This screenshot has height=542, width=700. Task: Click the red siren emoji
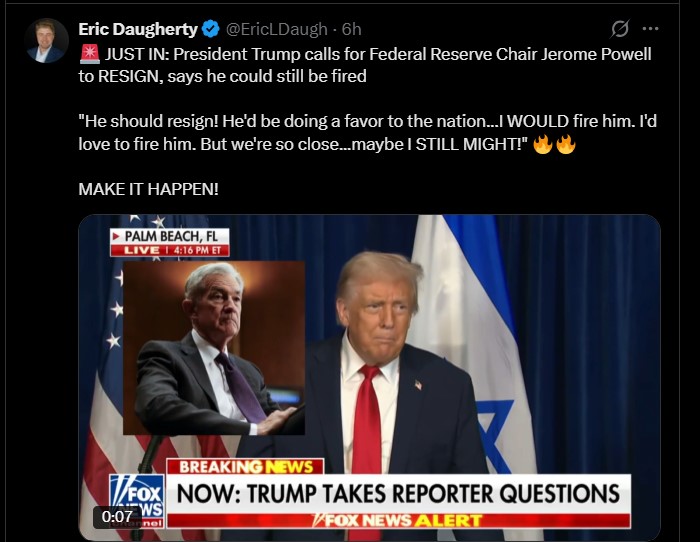click(x=90, y=54)
